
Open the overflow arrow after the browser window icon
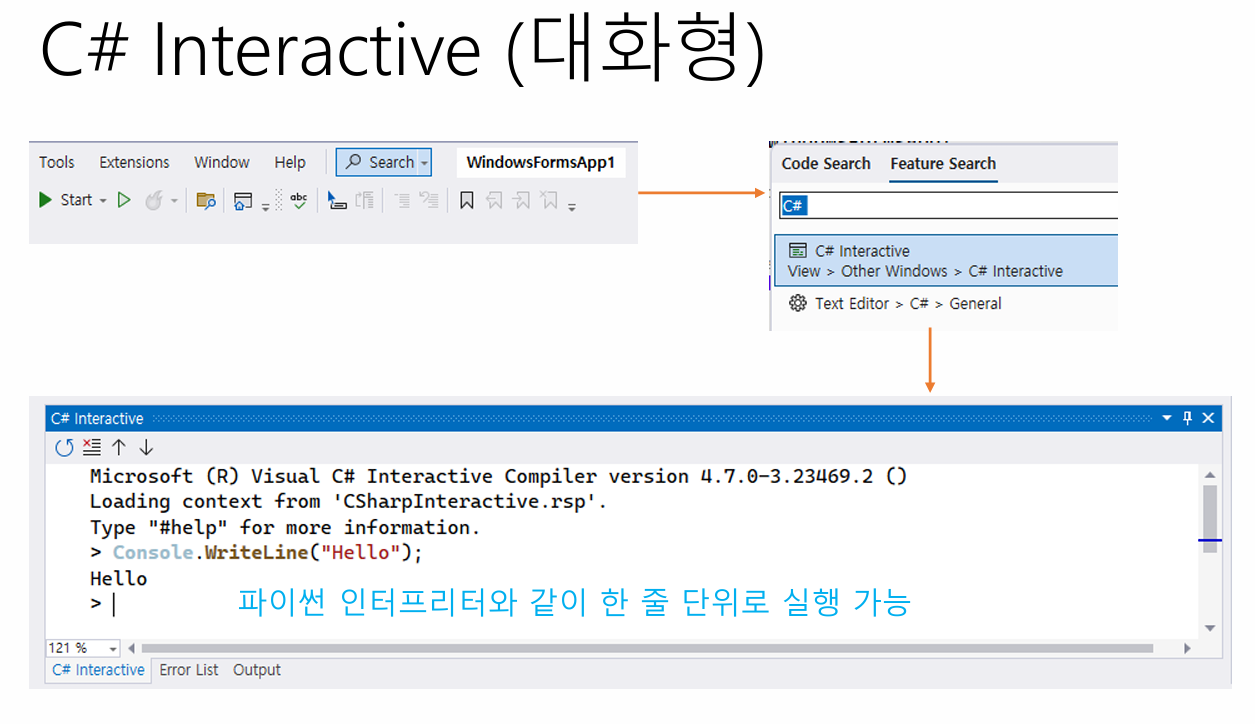coord(265,206)
